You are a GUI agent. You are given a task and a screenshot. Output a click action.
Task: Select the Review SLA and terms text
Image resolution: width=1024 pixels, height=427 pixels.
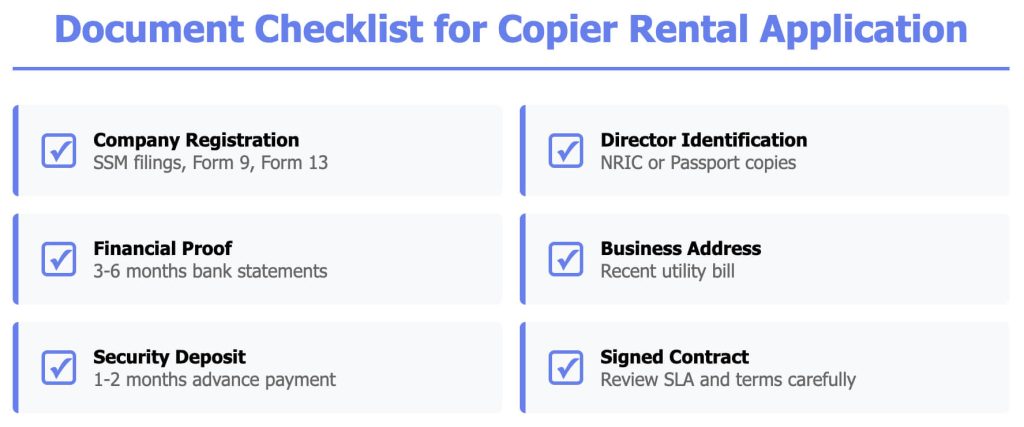tap(727, 379)
